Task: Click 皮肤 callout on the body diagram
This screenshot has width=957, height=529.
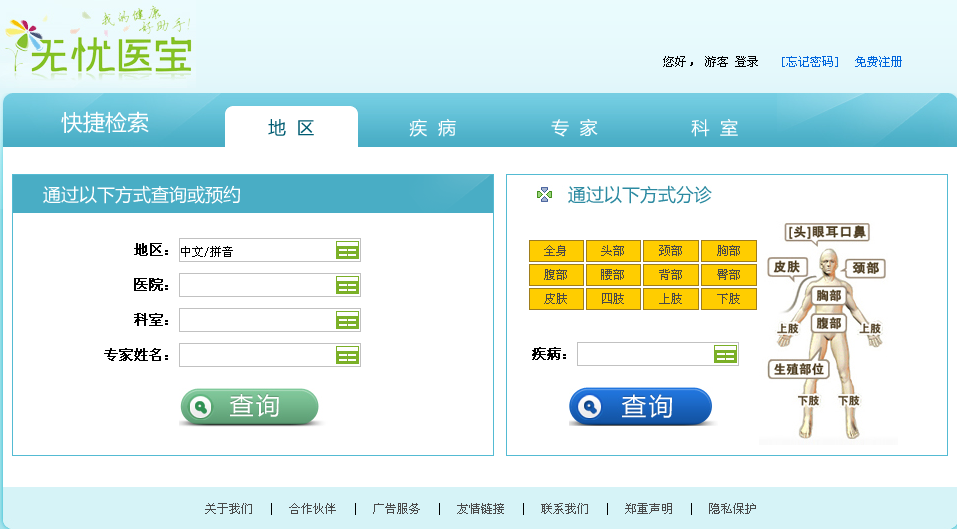Action: pyautogui.click(x=786, y=267)
